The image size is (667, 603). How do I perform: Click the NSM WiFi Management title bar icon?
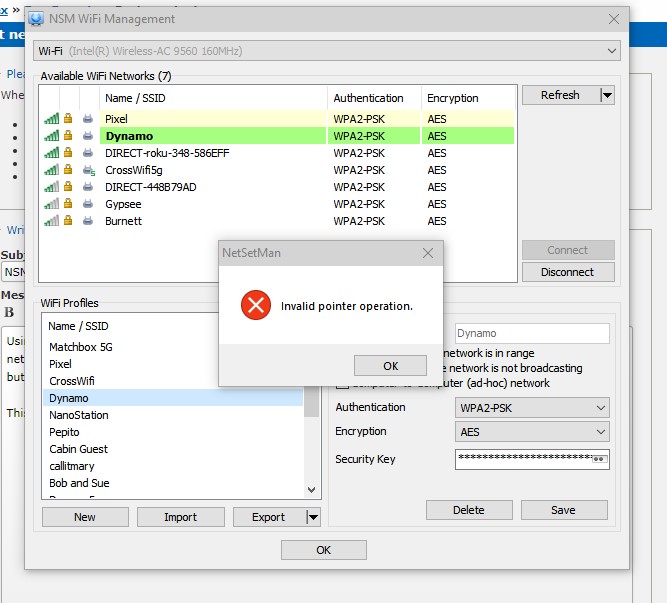[x=36, y=18]
